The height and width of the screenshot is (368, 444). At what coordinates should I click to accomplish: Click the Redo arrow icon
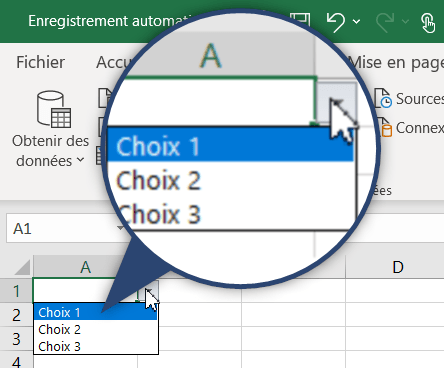tap(385, 22)
